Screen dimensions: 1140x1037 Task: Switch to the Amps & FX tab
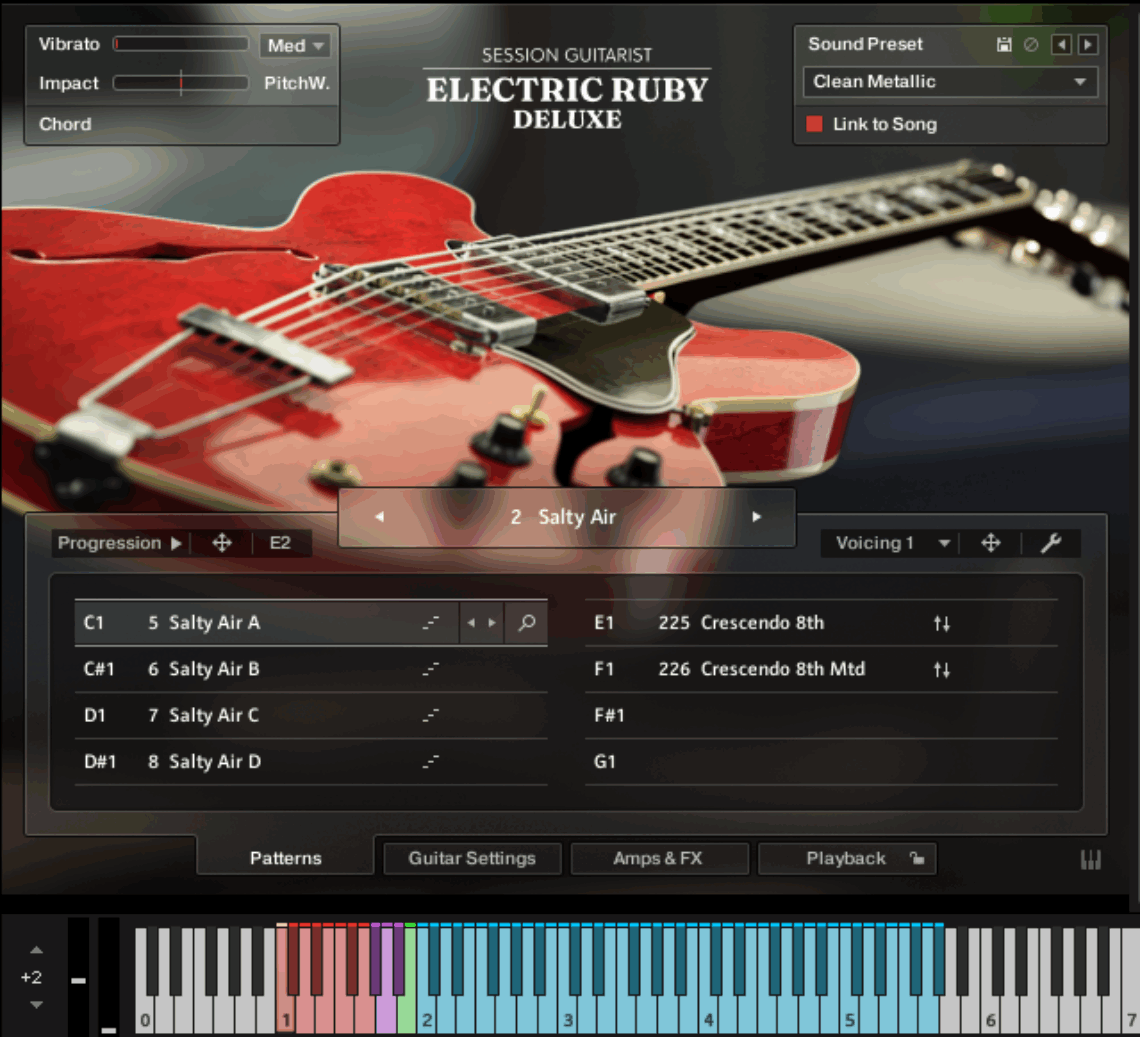click(x=659, y=858)
